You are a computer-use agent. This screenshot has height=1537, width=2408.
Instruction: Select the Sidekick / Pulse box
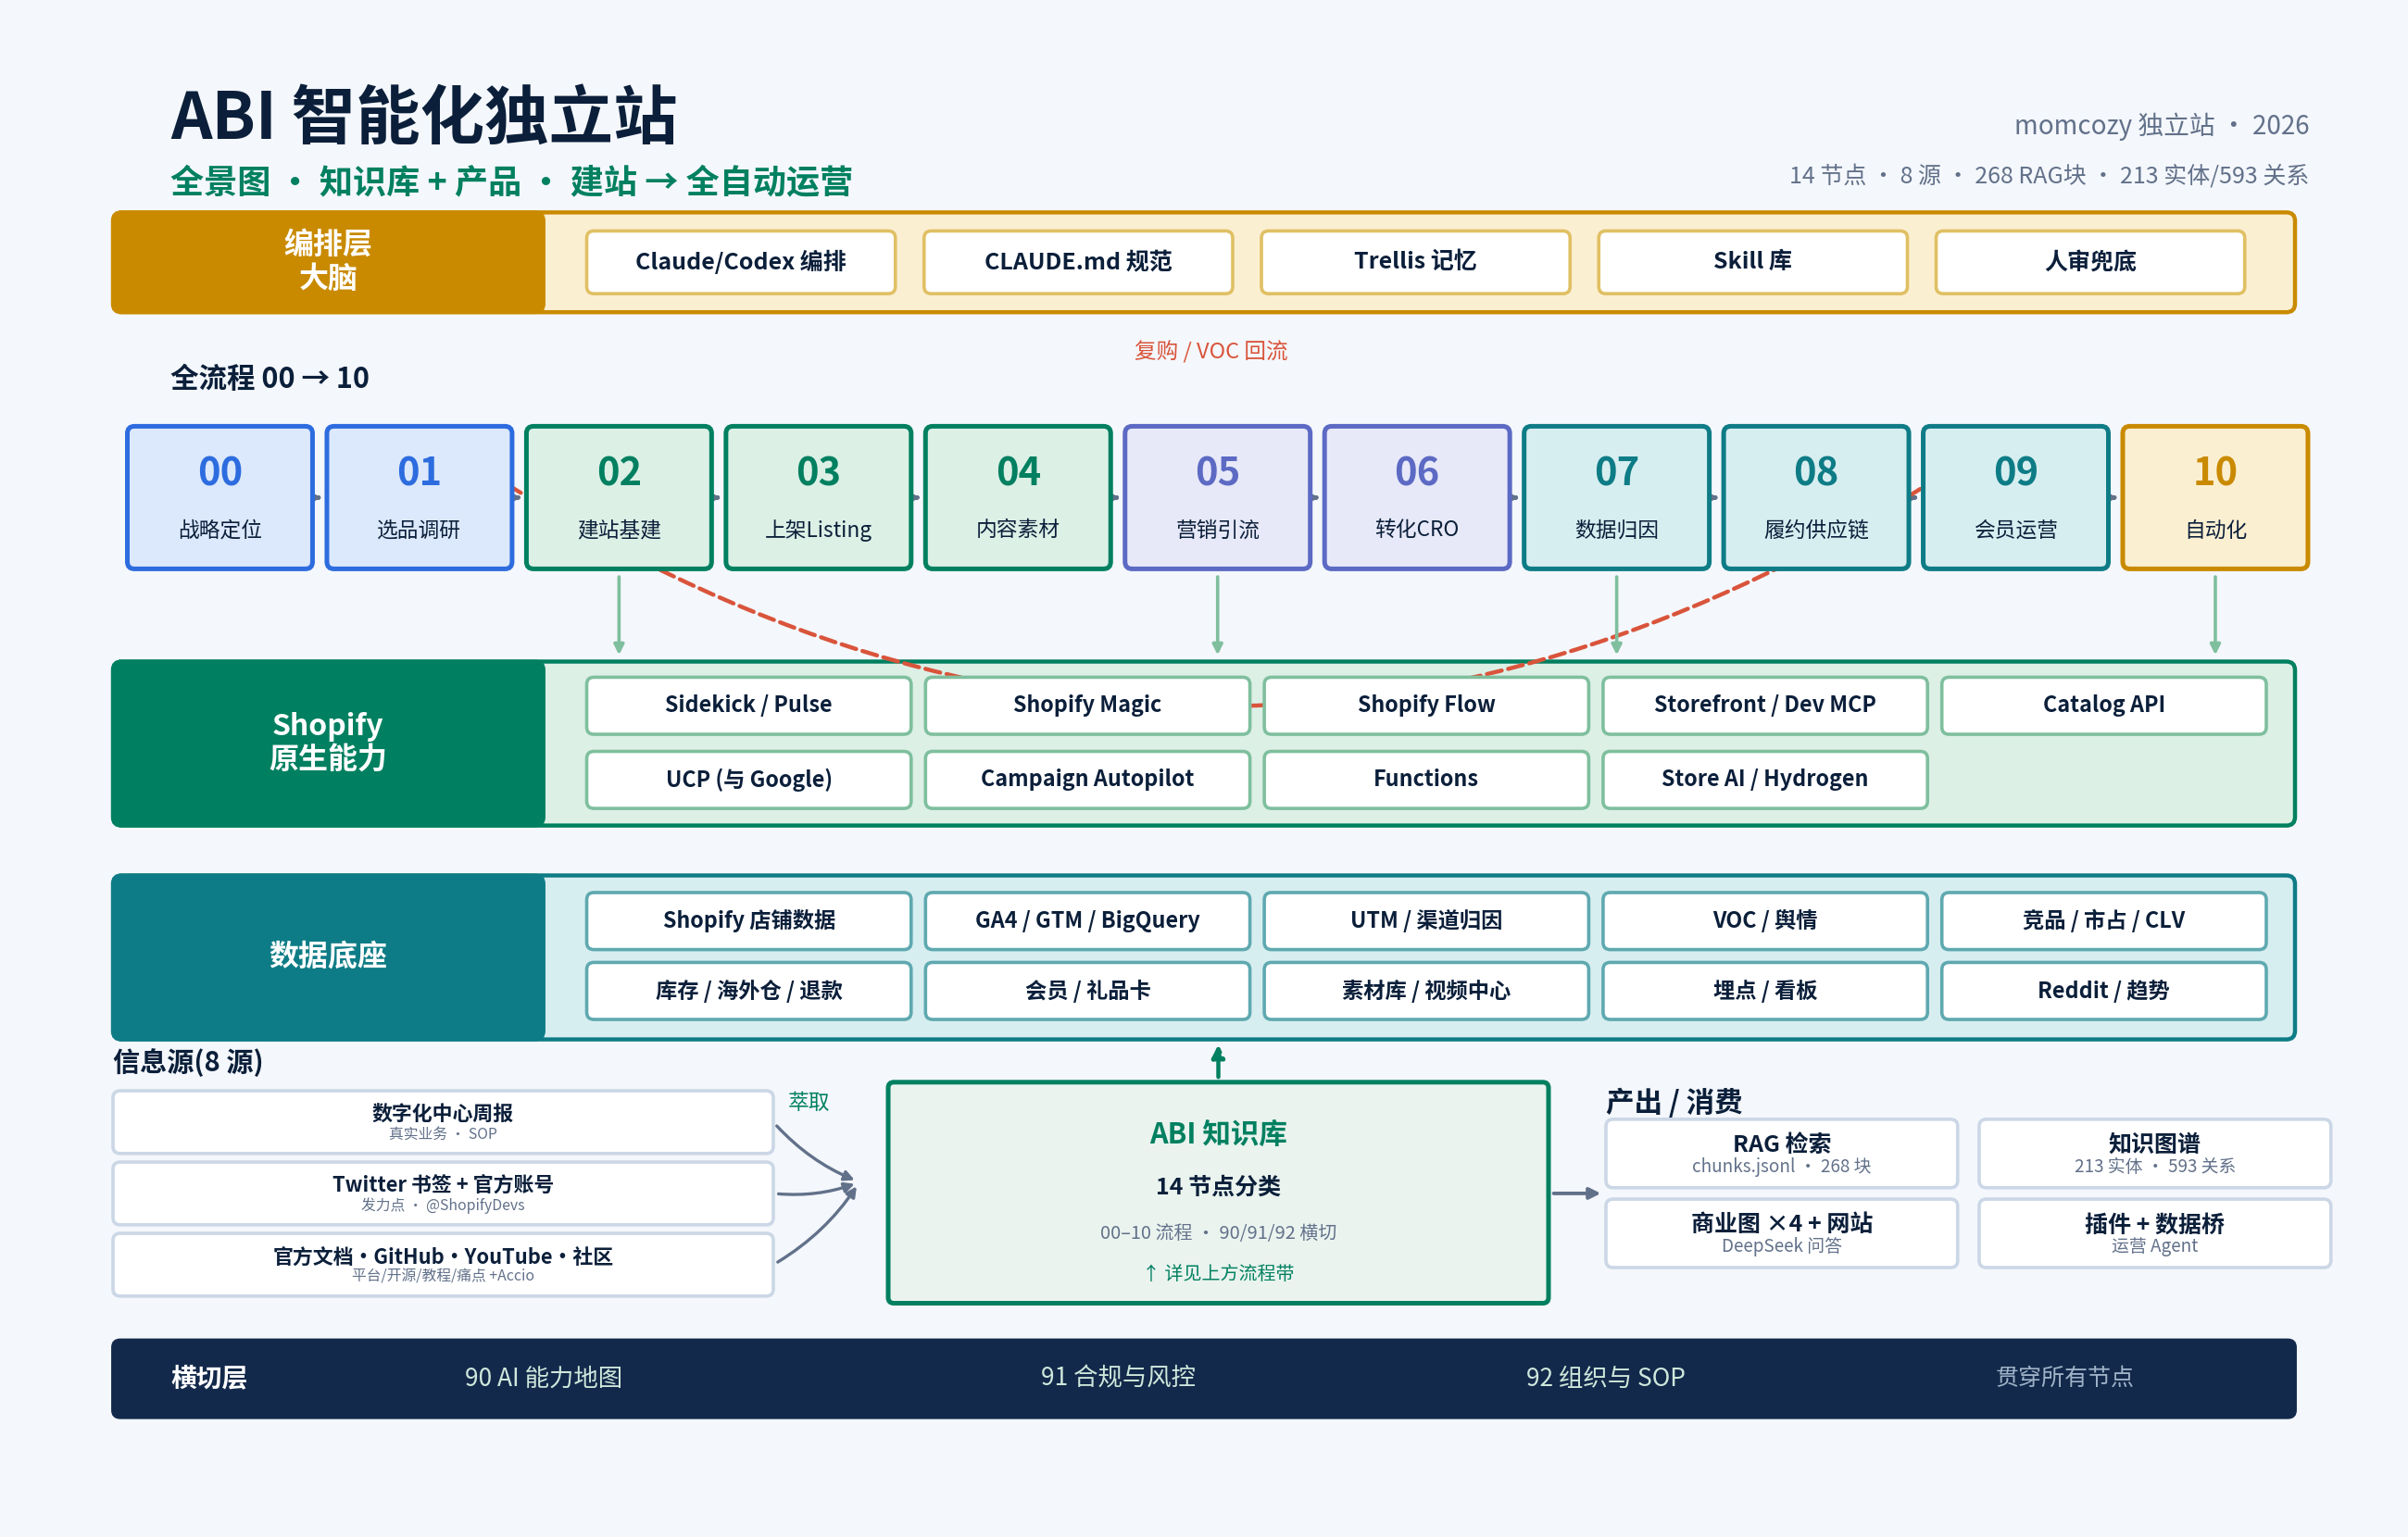tap(748, 705)
